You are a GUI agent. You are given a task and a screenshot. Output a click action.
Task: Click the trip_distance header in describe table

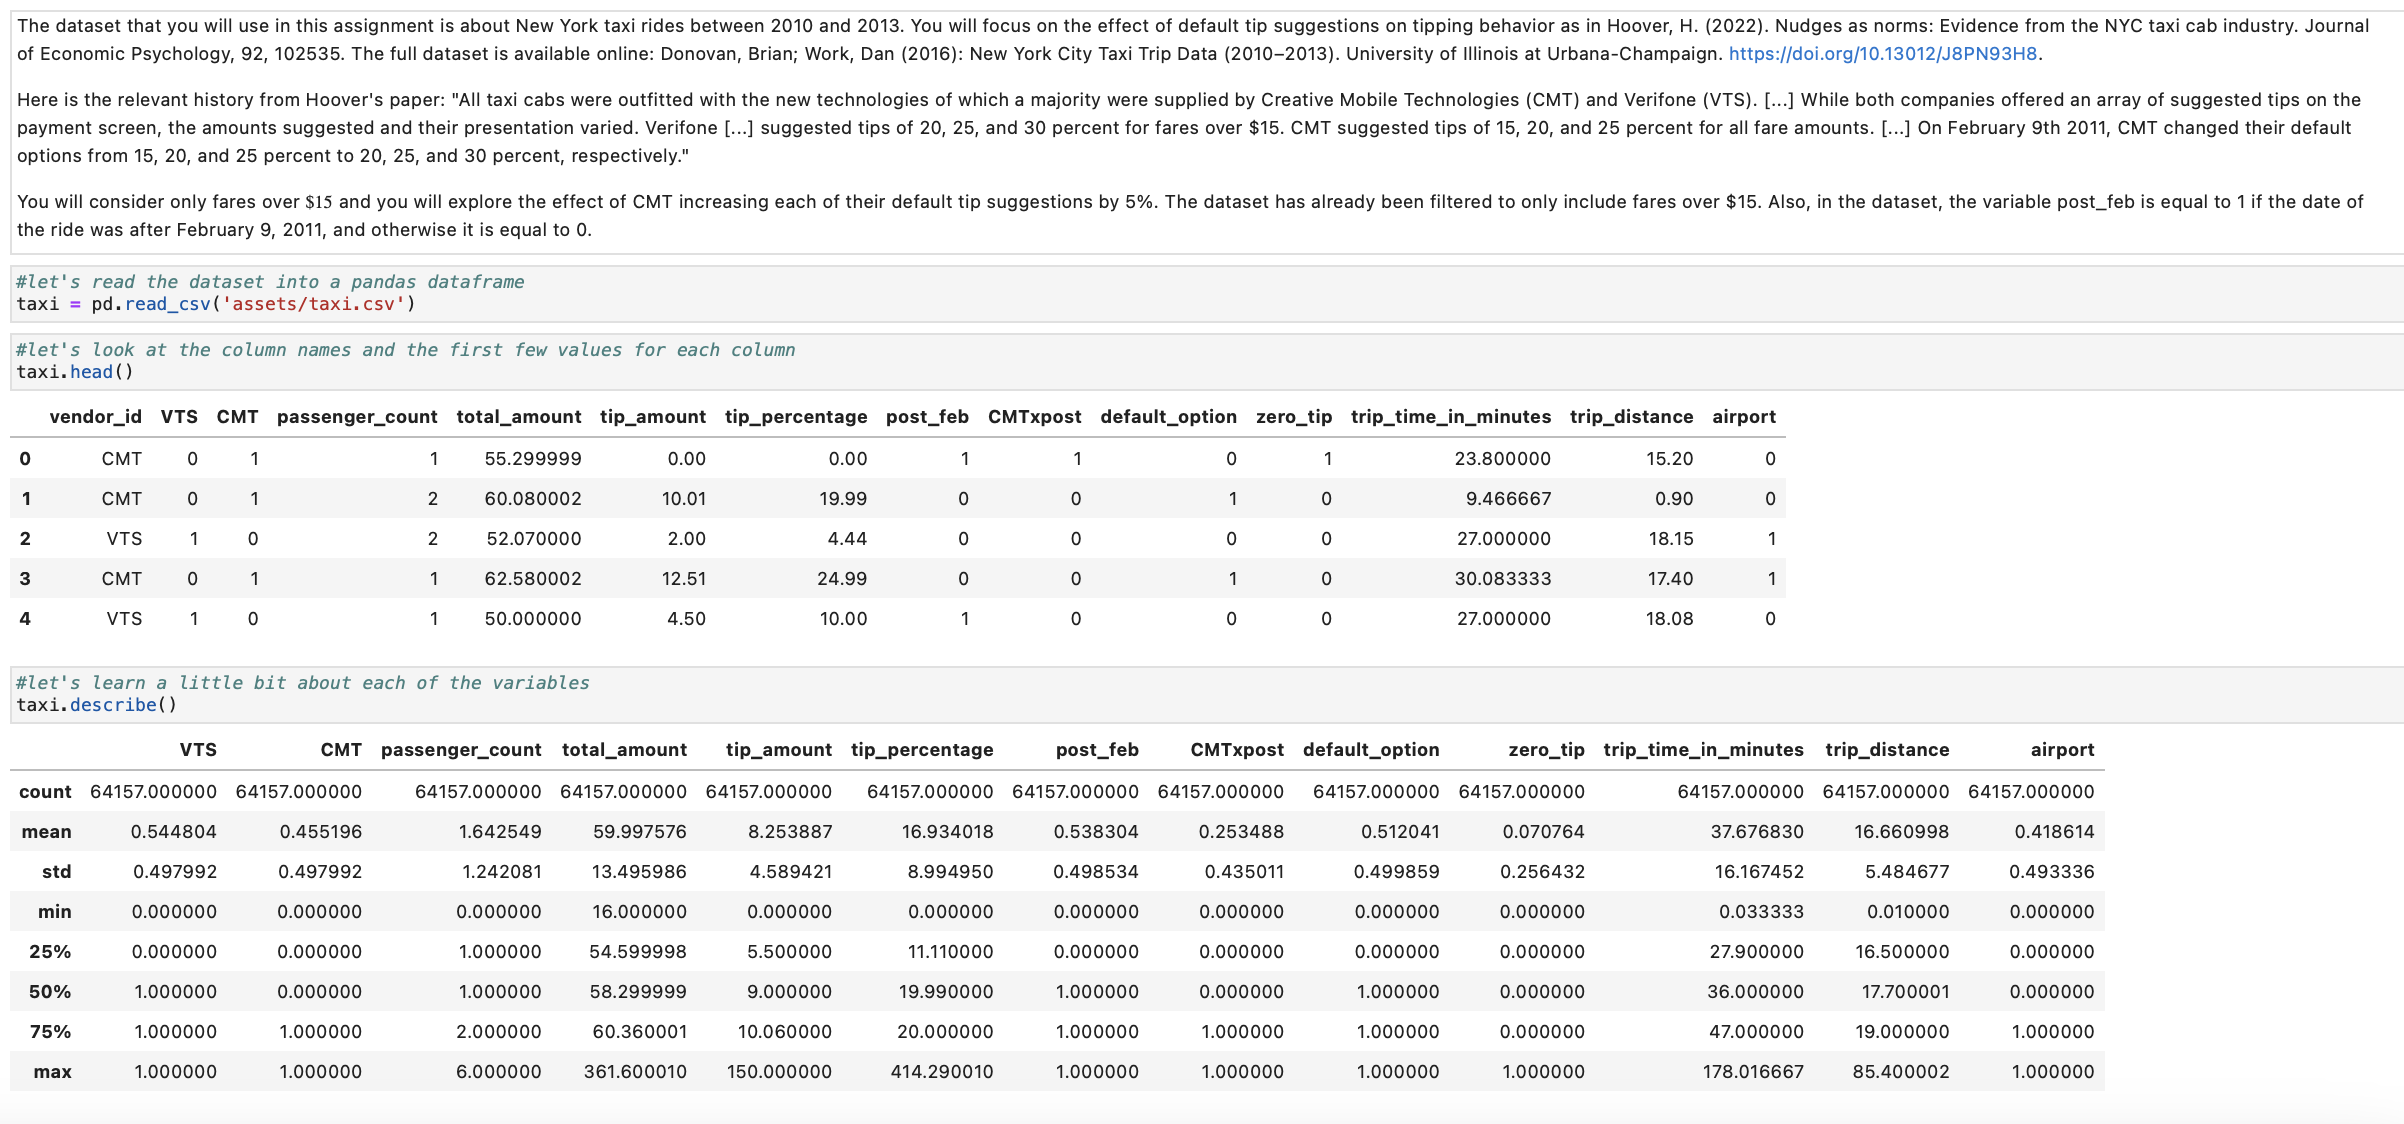1887,749
